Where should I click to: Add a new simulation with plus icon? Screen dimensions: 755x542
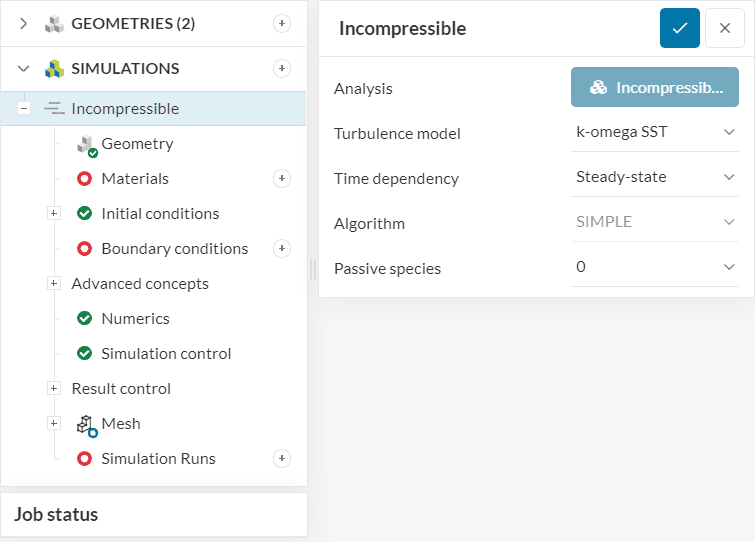(282, 68)
